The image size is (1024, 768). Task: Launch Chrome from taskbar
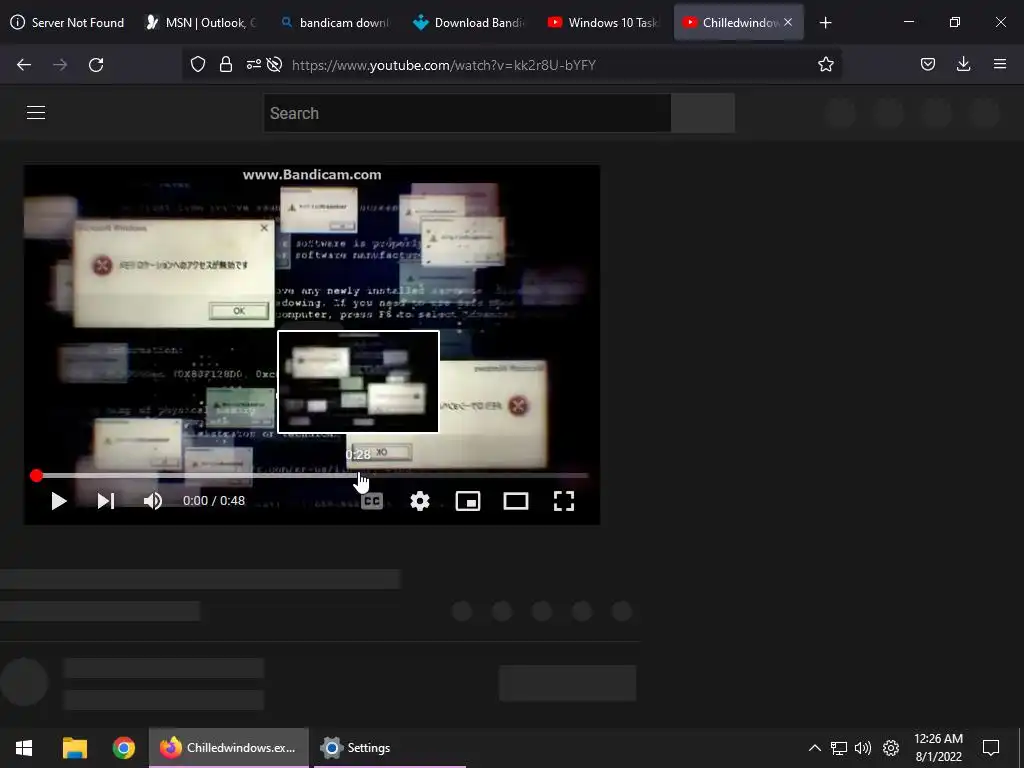tap(123, 748)
